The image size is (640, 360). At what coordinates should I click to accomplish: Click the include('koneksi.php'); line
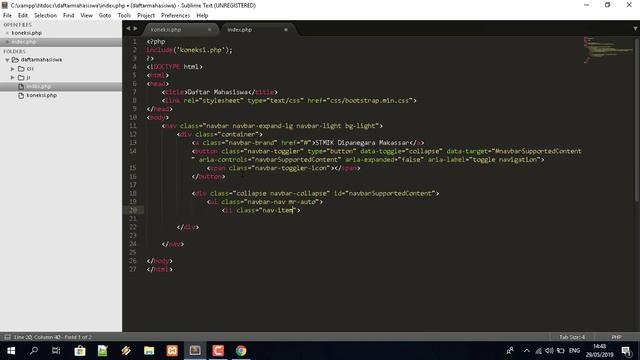coord(189,50)
